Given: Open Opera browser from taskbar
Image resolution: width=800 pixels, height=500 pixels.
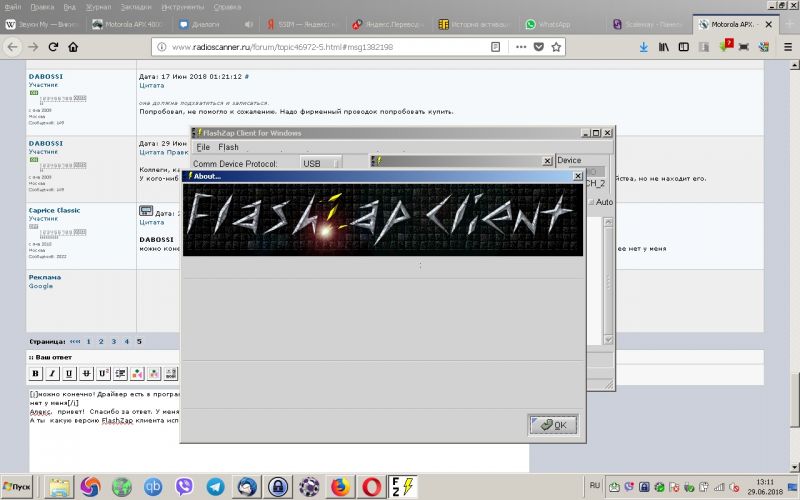Looking at the screenshot, I should click(x=371, y=487).
